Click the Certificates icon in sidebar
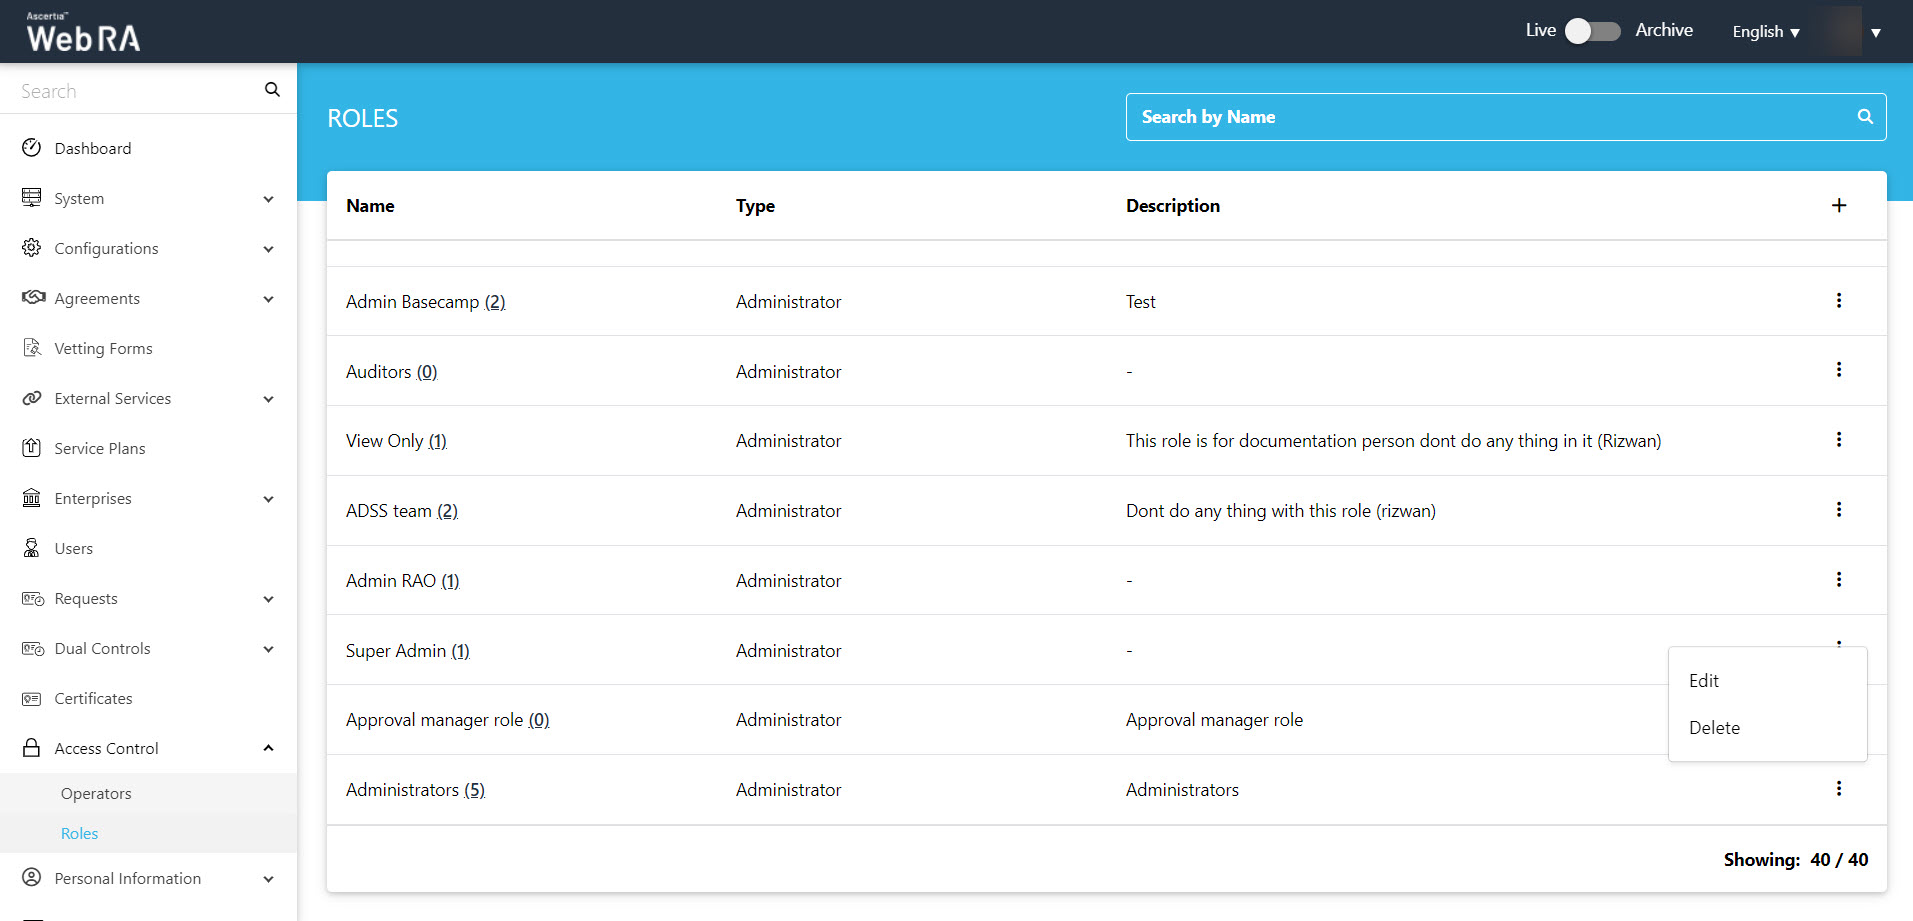Screen dimensions: 1913x921 (32, 698)
